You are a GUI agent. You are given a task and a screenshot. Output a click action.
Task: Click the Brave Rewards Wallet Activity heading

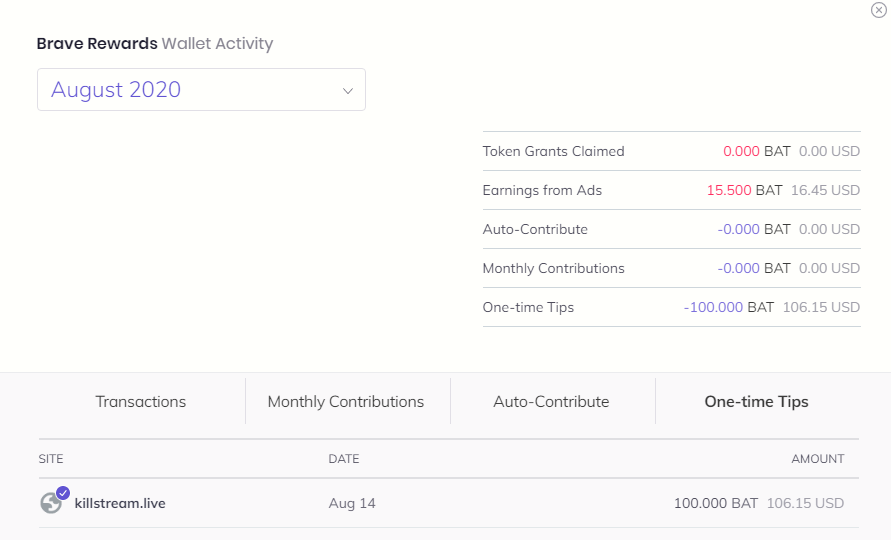pyautogui.click(x=155, y=44)
